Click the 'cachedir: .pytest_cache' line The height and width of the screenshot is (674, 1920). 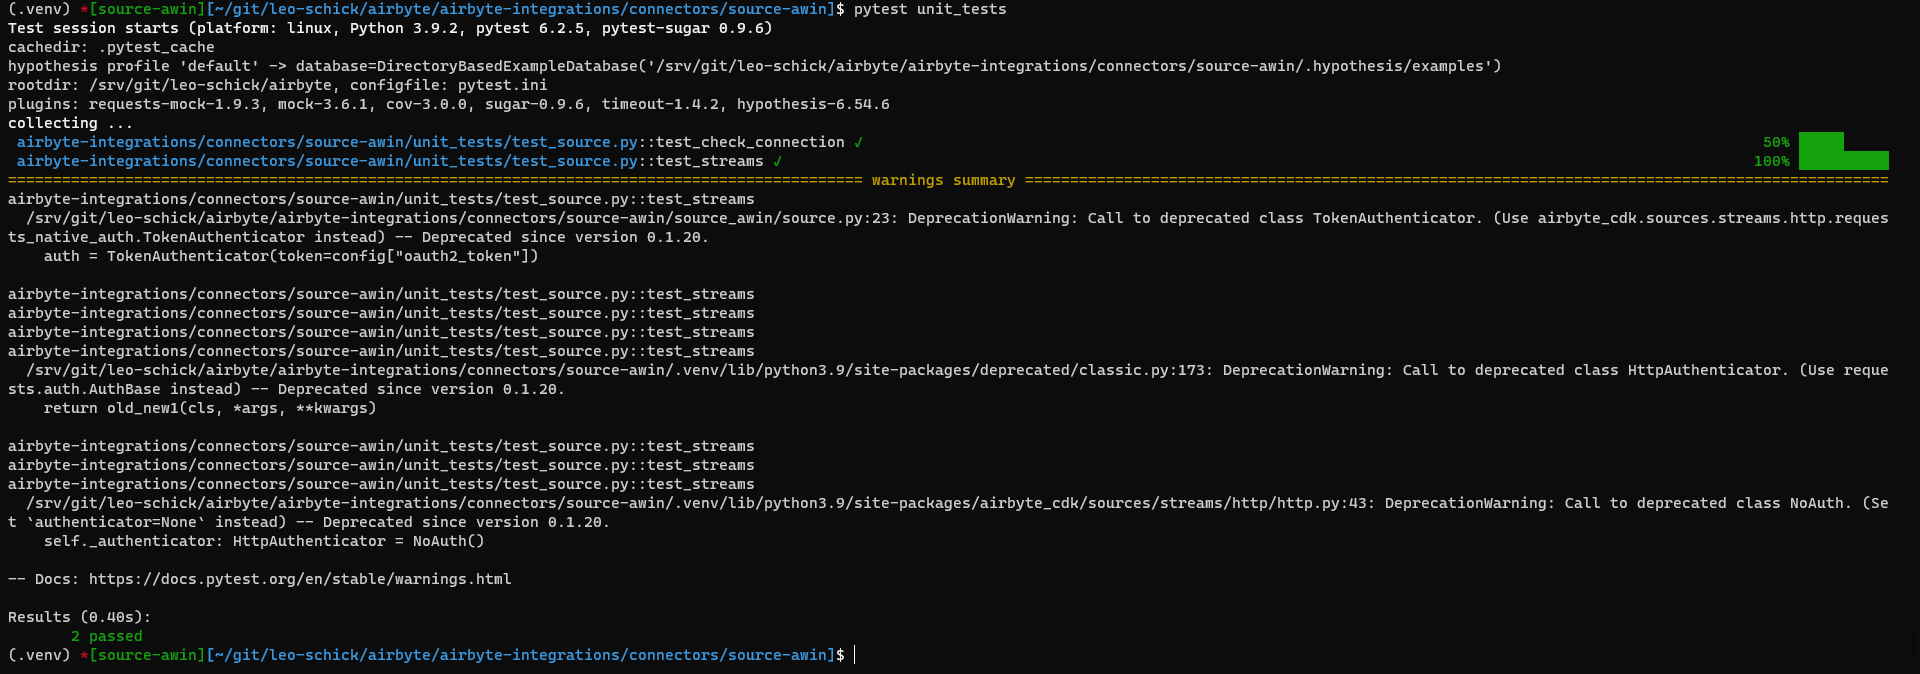(111, 47)
